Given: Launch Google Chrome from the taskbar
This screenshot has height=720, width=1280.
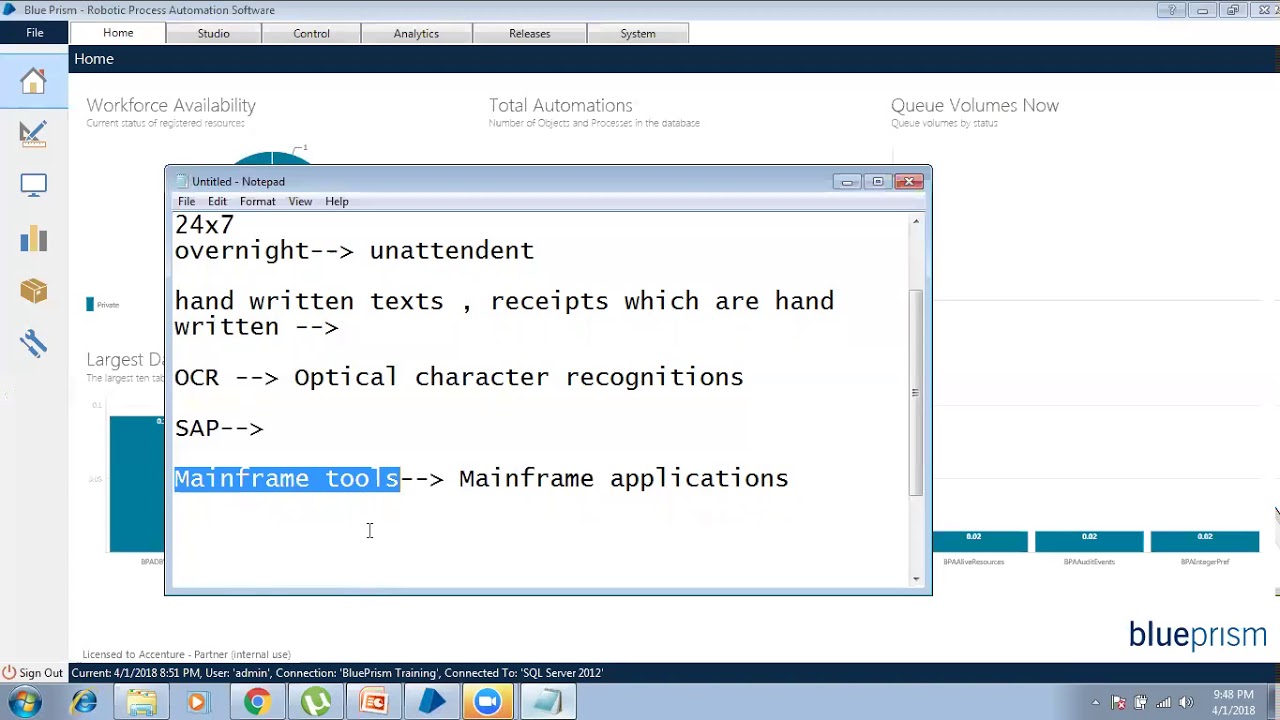Looking at the screenshot, I should point(257,702).
